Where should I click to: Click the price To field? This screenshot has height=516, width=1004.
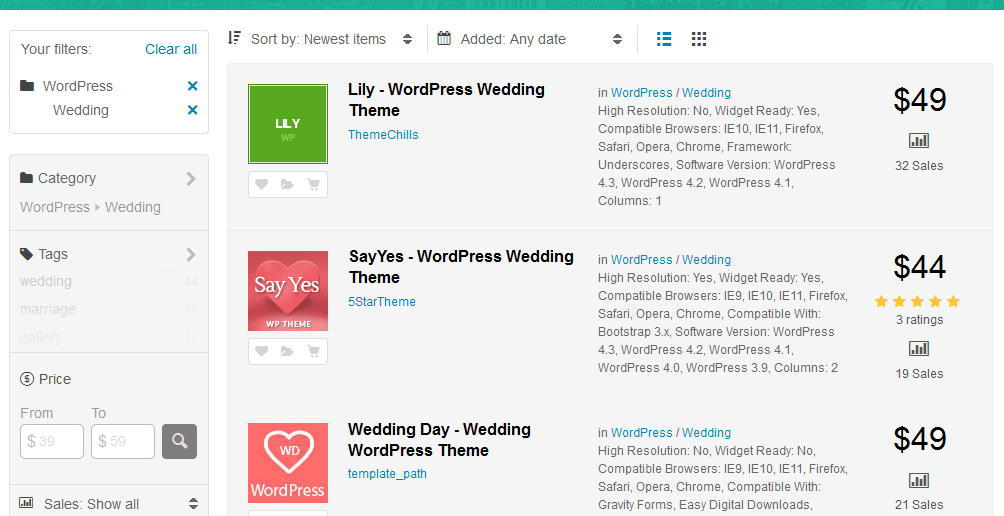[x=123, y=441]
